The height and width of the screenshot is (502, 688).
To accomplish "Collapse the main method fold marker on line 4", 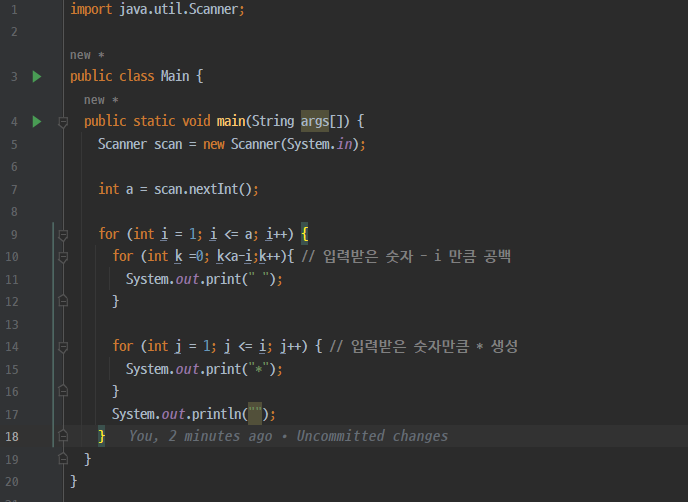I will [63, 122].
